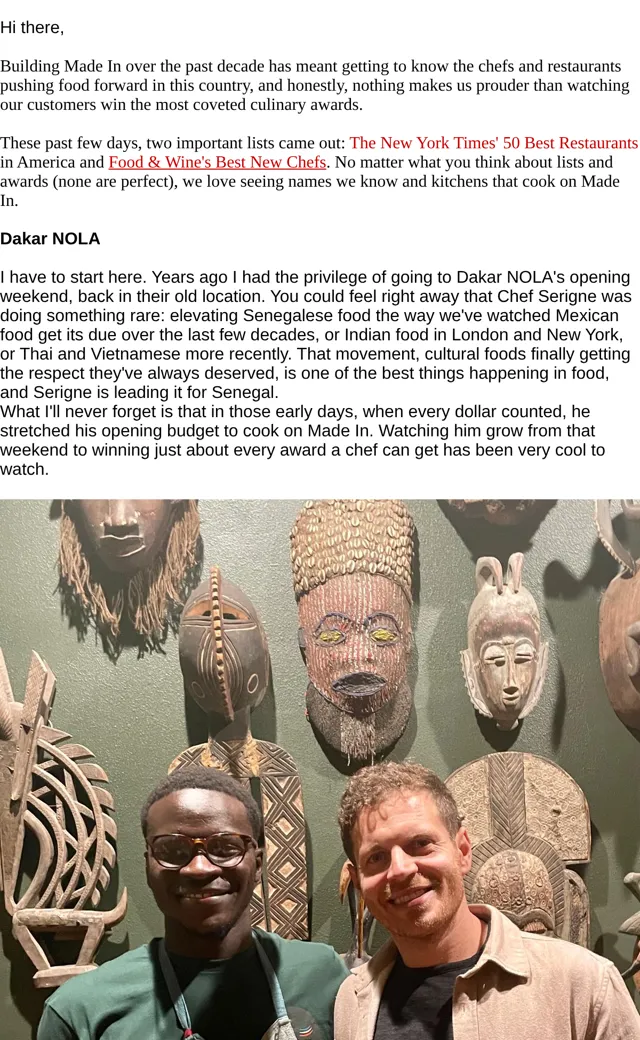Click the paragraph starting "I have to start here"
The width and height of the screenshot is (640, 1040).
(316, 334)
